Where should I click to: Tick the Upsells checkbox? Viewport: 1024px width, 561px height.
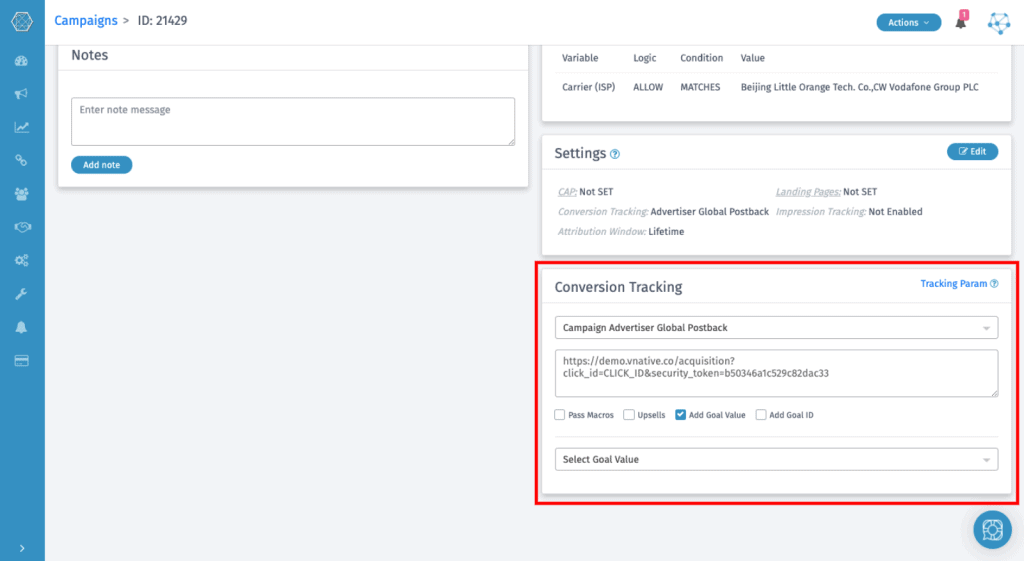pyautogui.click(x=629, y=415)
